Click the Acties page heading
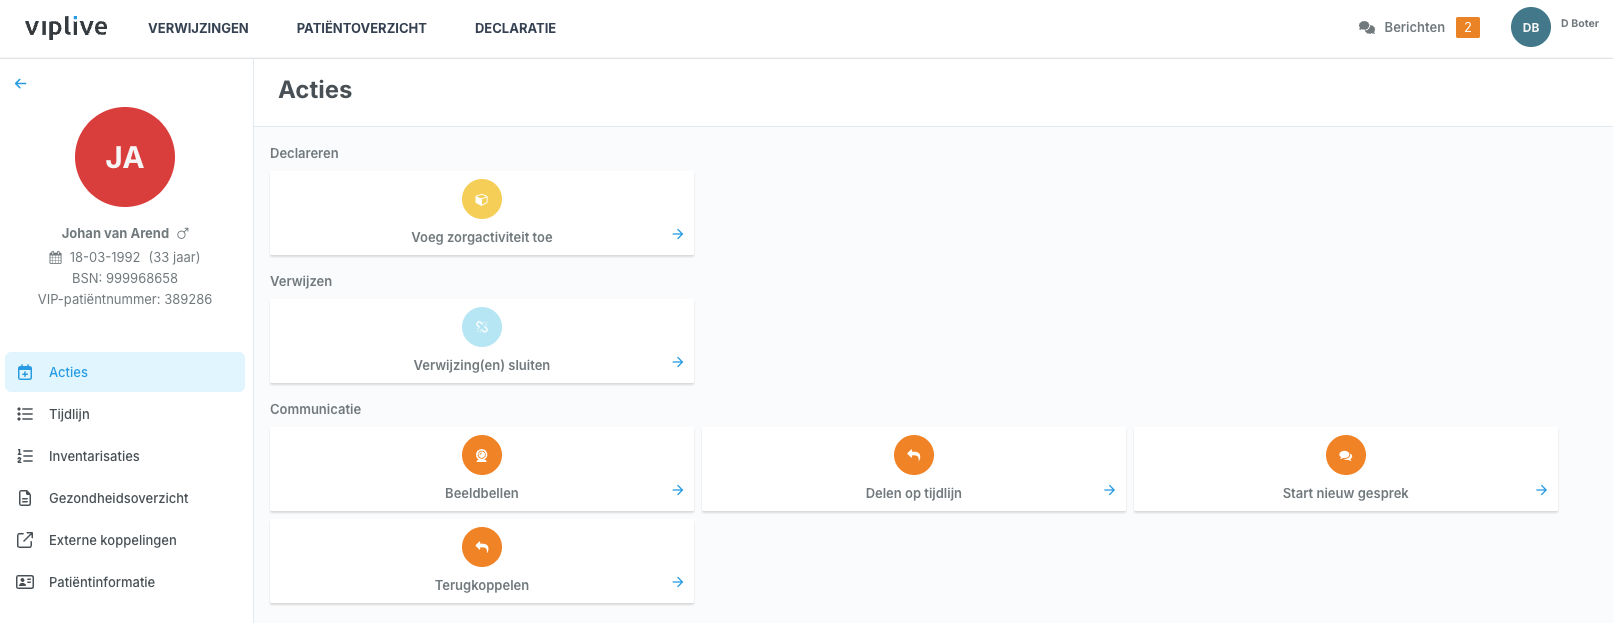1613x623 pixels. tap(315, 90)
